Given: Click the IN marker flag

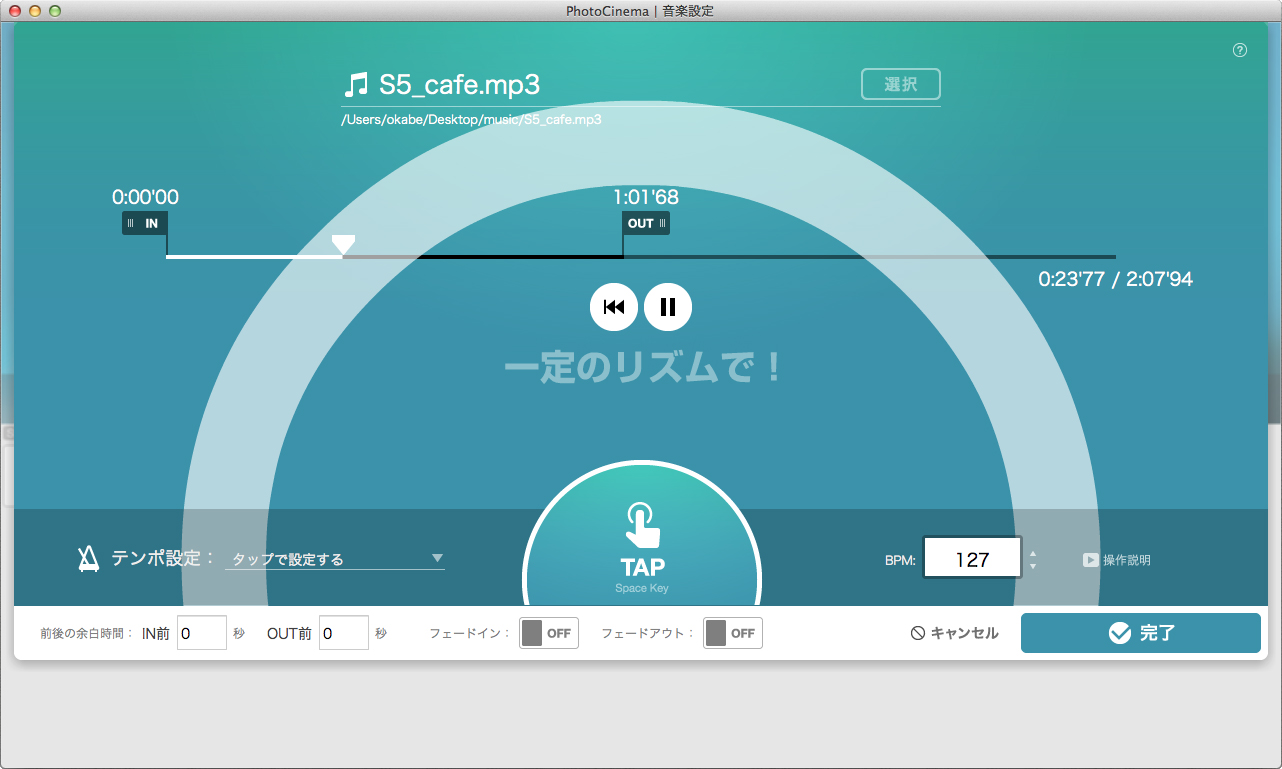Looking at the screenshot, I should click(145, 223).
